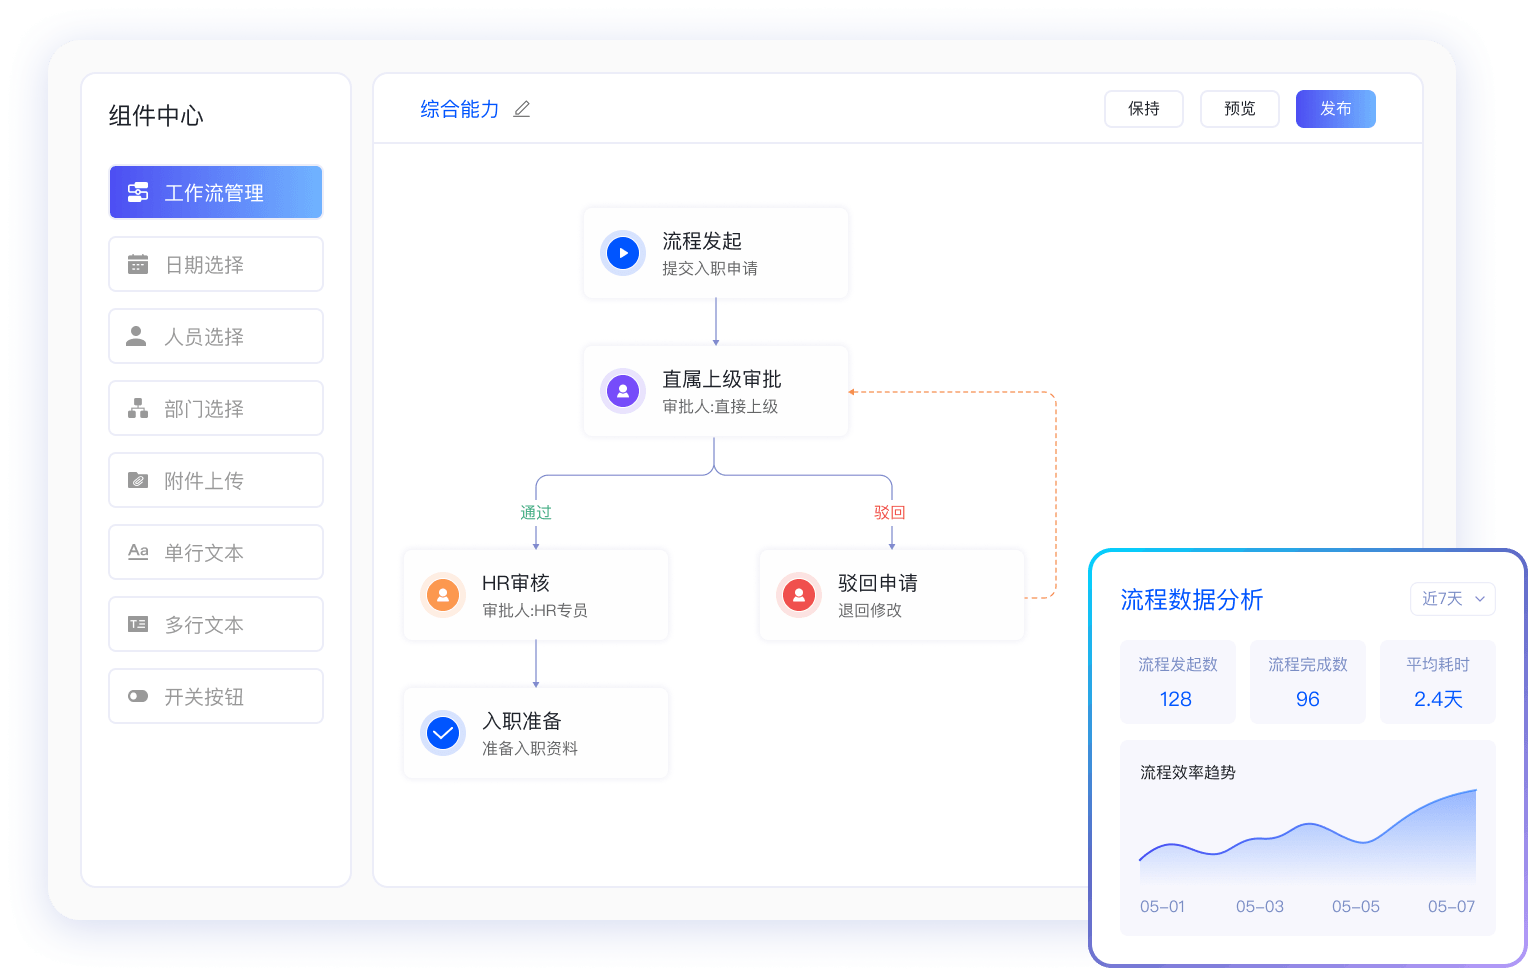The image size is (1528, 976).
Task: Click the Aa icon in 单行文本
Action: (138, 552)
